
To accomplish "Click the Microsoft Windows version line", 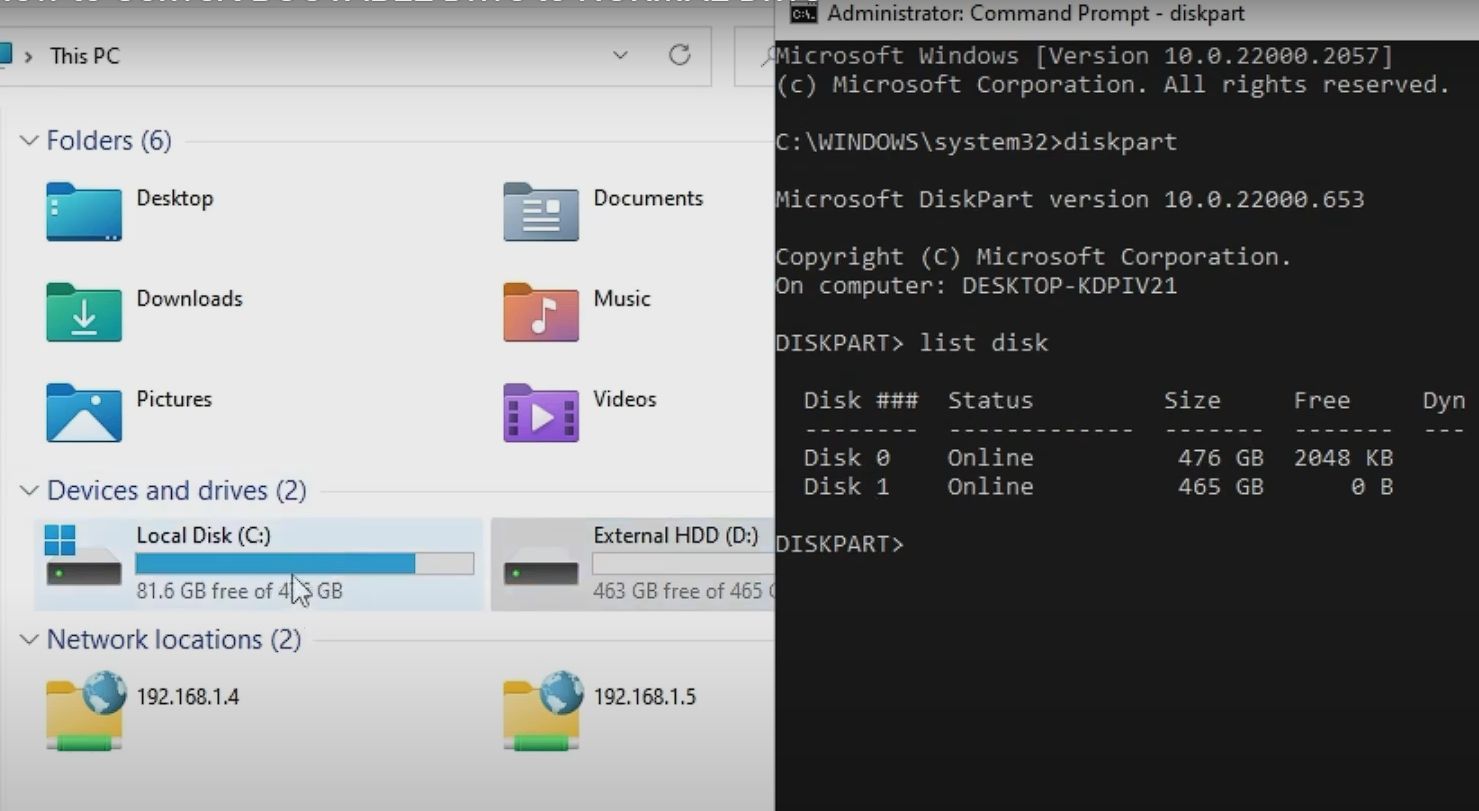I will tap(1084, 56).
